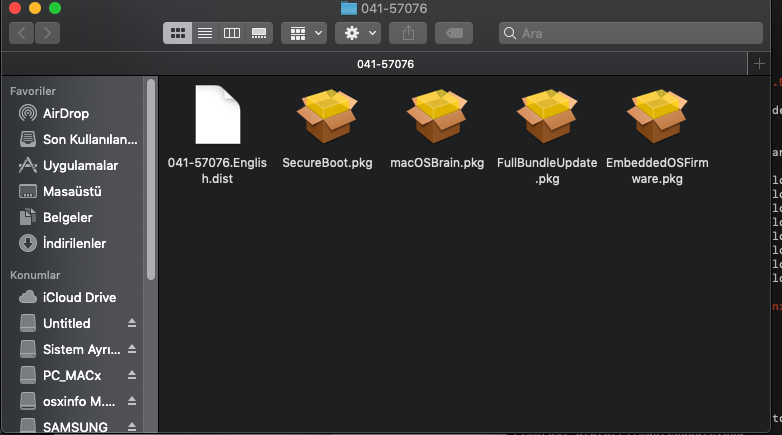Click the sidebar scrollbar
782x435 pixels.
point(151,180)
